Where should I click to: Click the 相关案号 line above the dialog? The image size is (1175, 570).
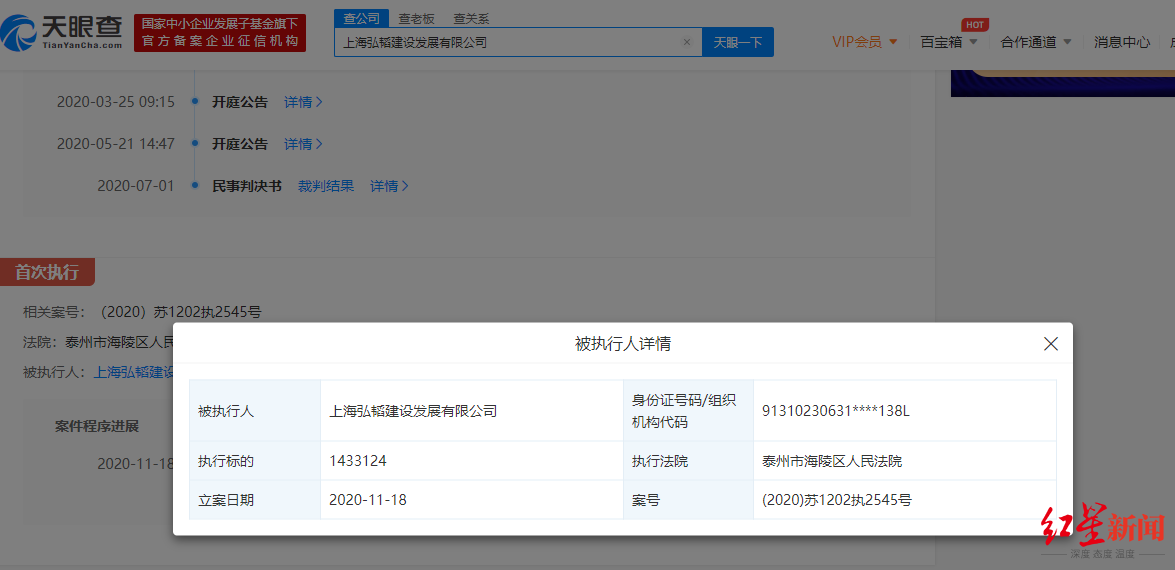(142, 312)
